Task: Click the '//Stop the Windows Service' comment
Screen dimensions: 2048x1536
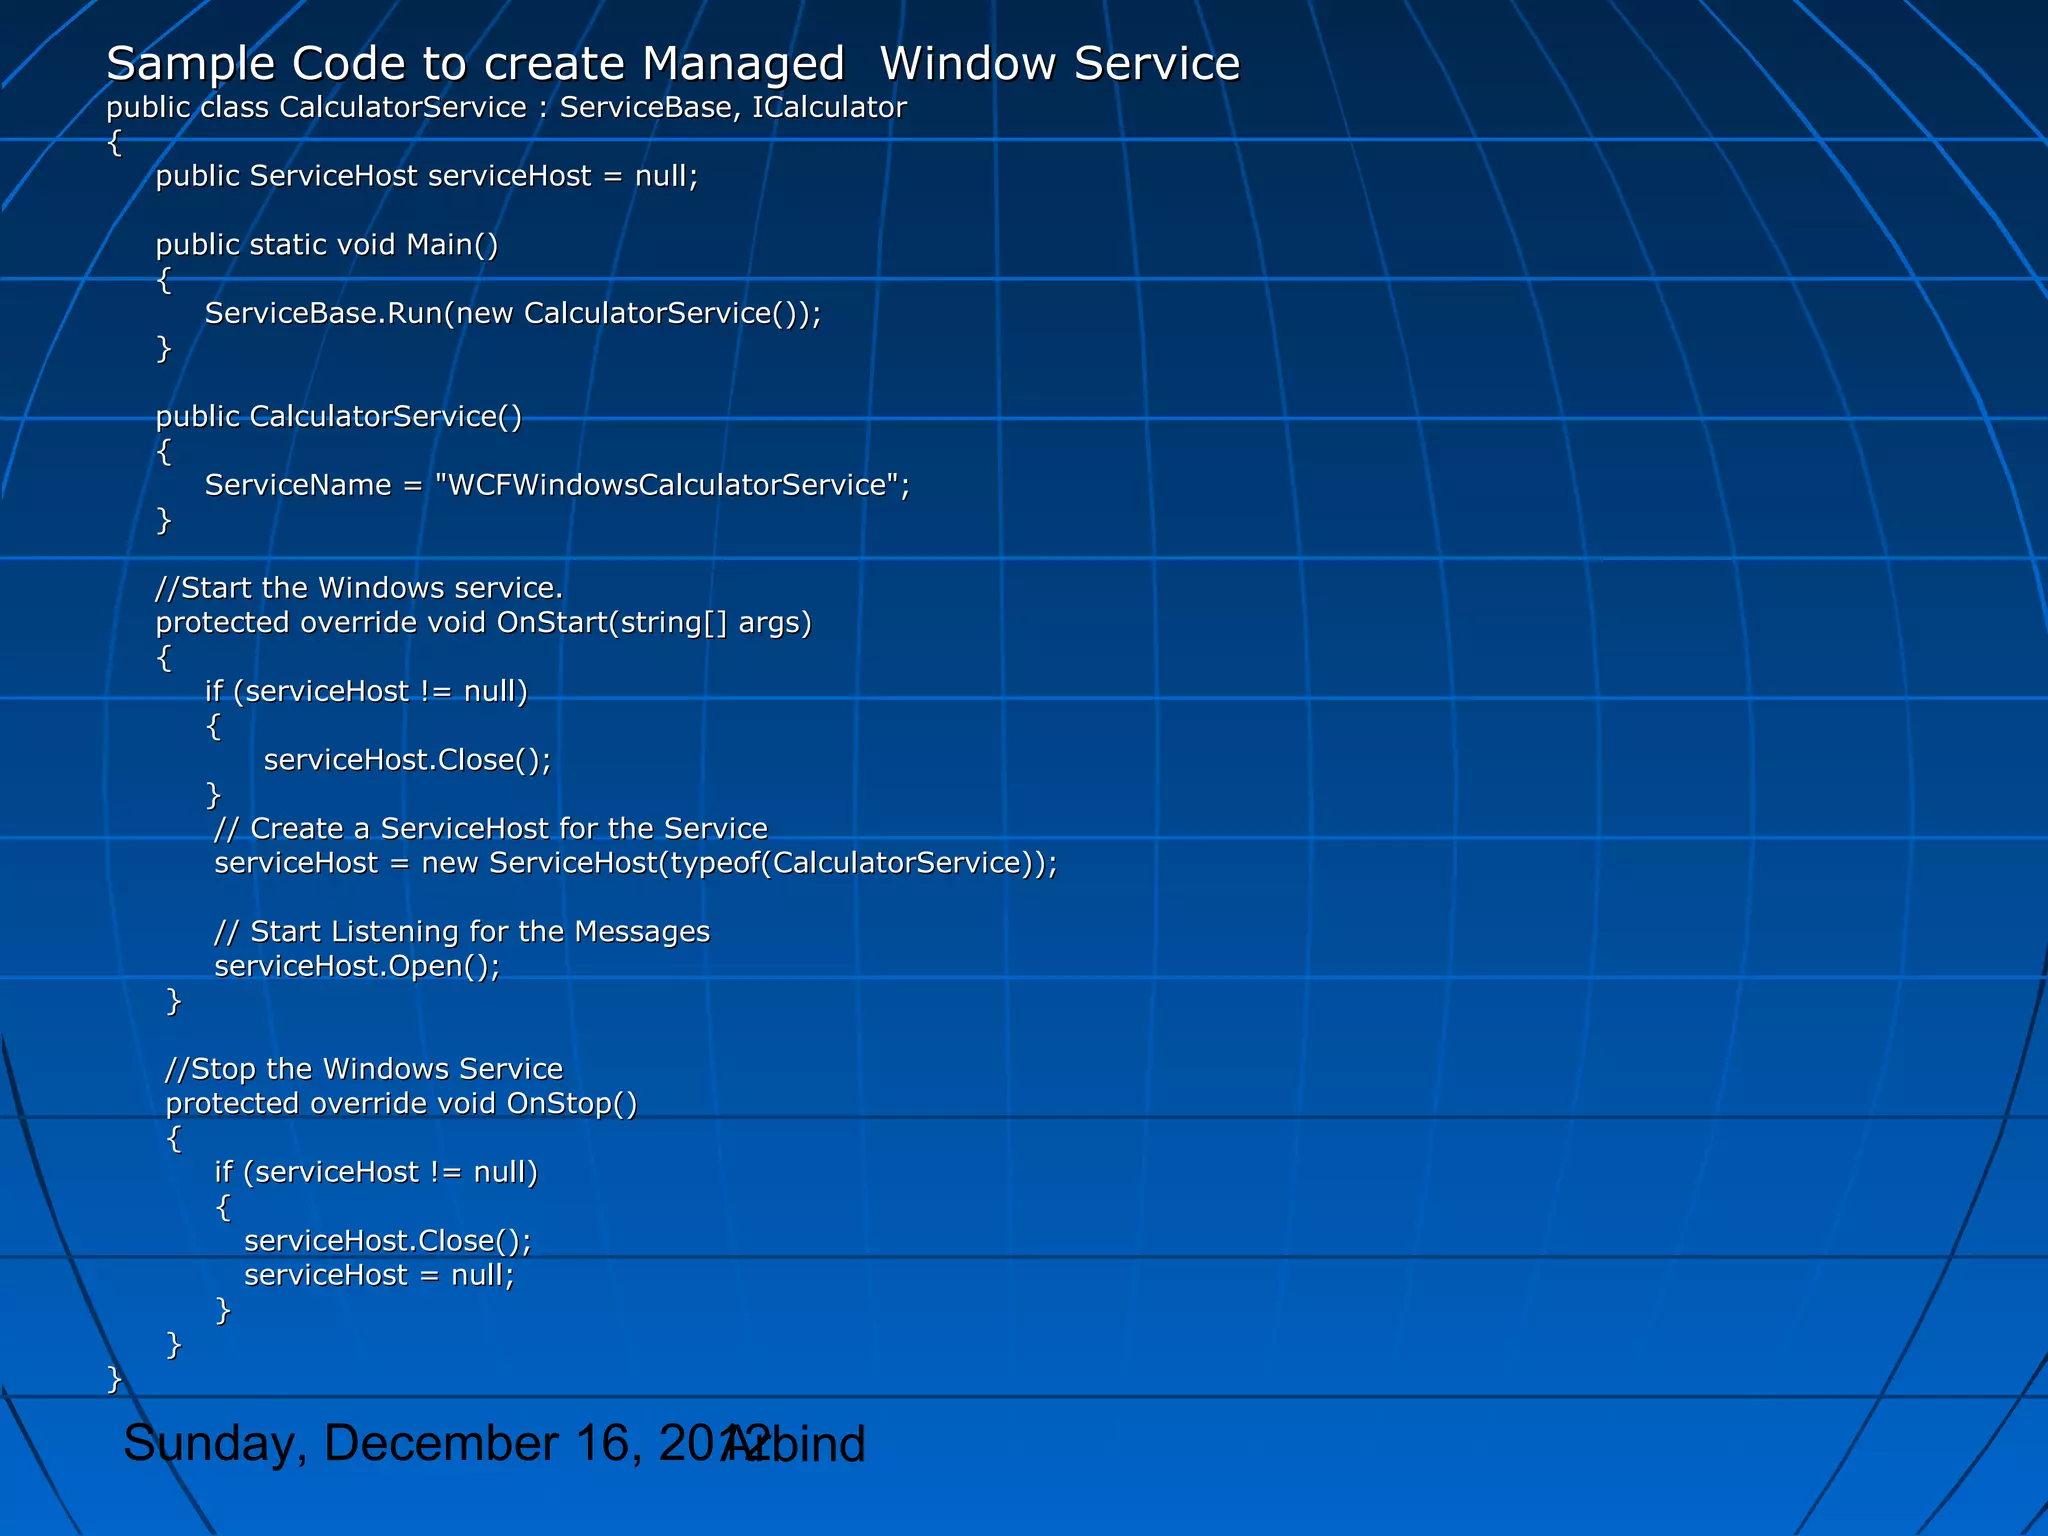Action: 364,1069
